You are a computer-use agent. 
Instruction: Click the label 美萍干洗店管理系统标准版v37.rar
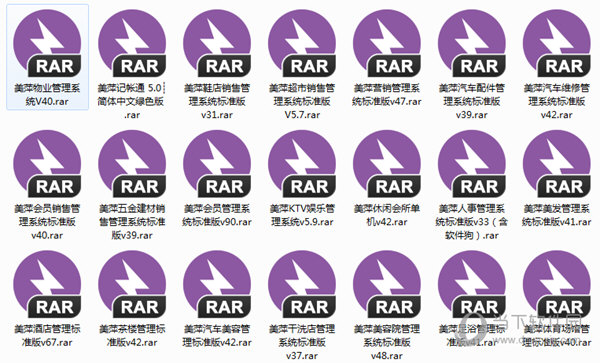point(302,342)
